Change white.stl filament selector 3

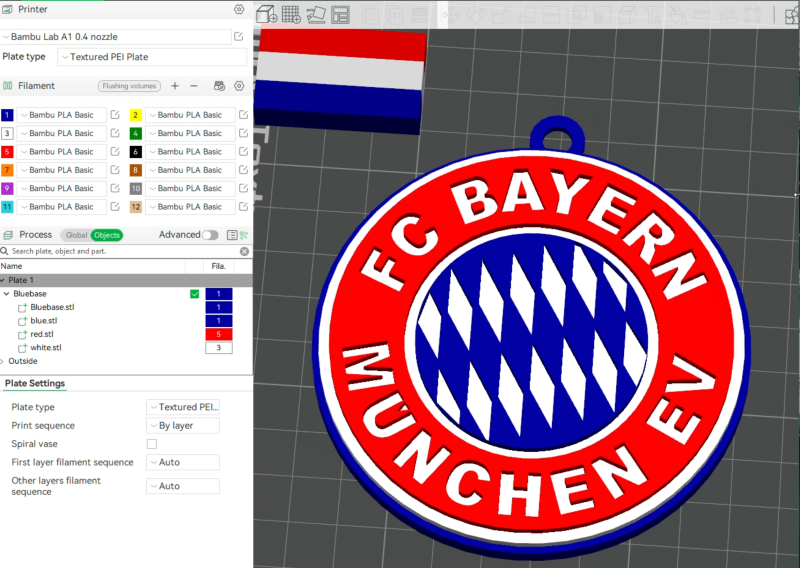(x=219, y=348)
